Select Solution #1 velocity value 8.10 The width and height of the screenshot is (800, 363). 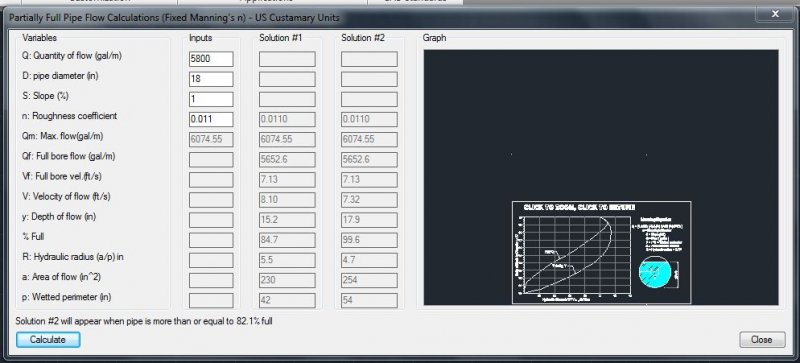pyautogui.click(x=287, y=200)
